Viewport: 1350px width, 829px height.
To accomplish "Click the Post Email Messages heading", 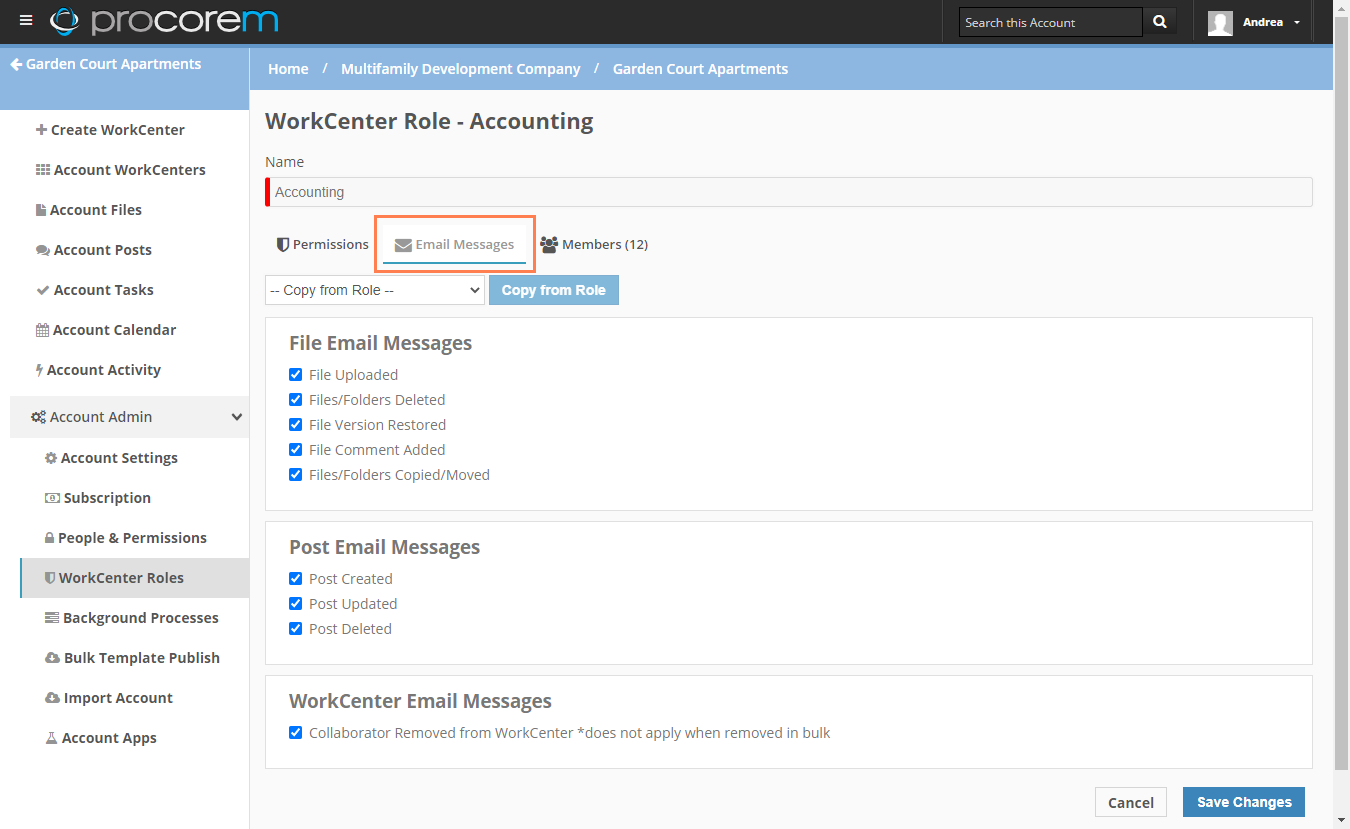I will pos(385,547).
